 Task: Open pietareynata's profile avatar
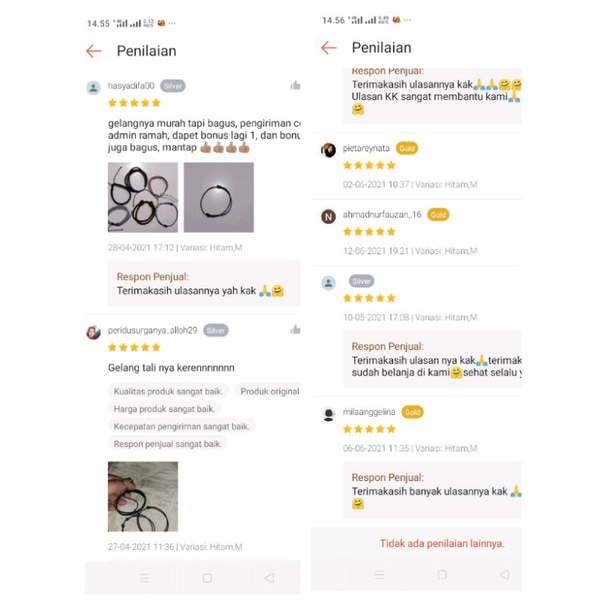click(x=328, y=150)
